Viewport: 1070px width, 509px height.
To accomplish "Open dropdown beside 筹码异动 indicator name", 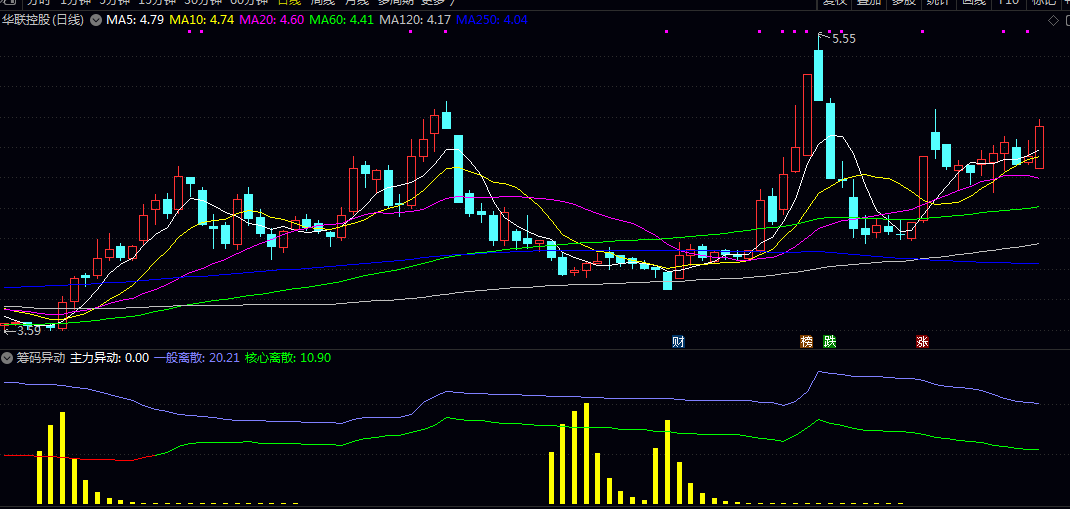I will click(7, 358).
